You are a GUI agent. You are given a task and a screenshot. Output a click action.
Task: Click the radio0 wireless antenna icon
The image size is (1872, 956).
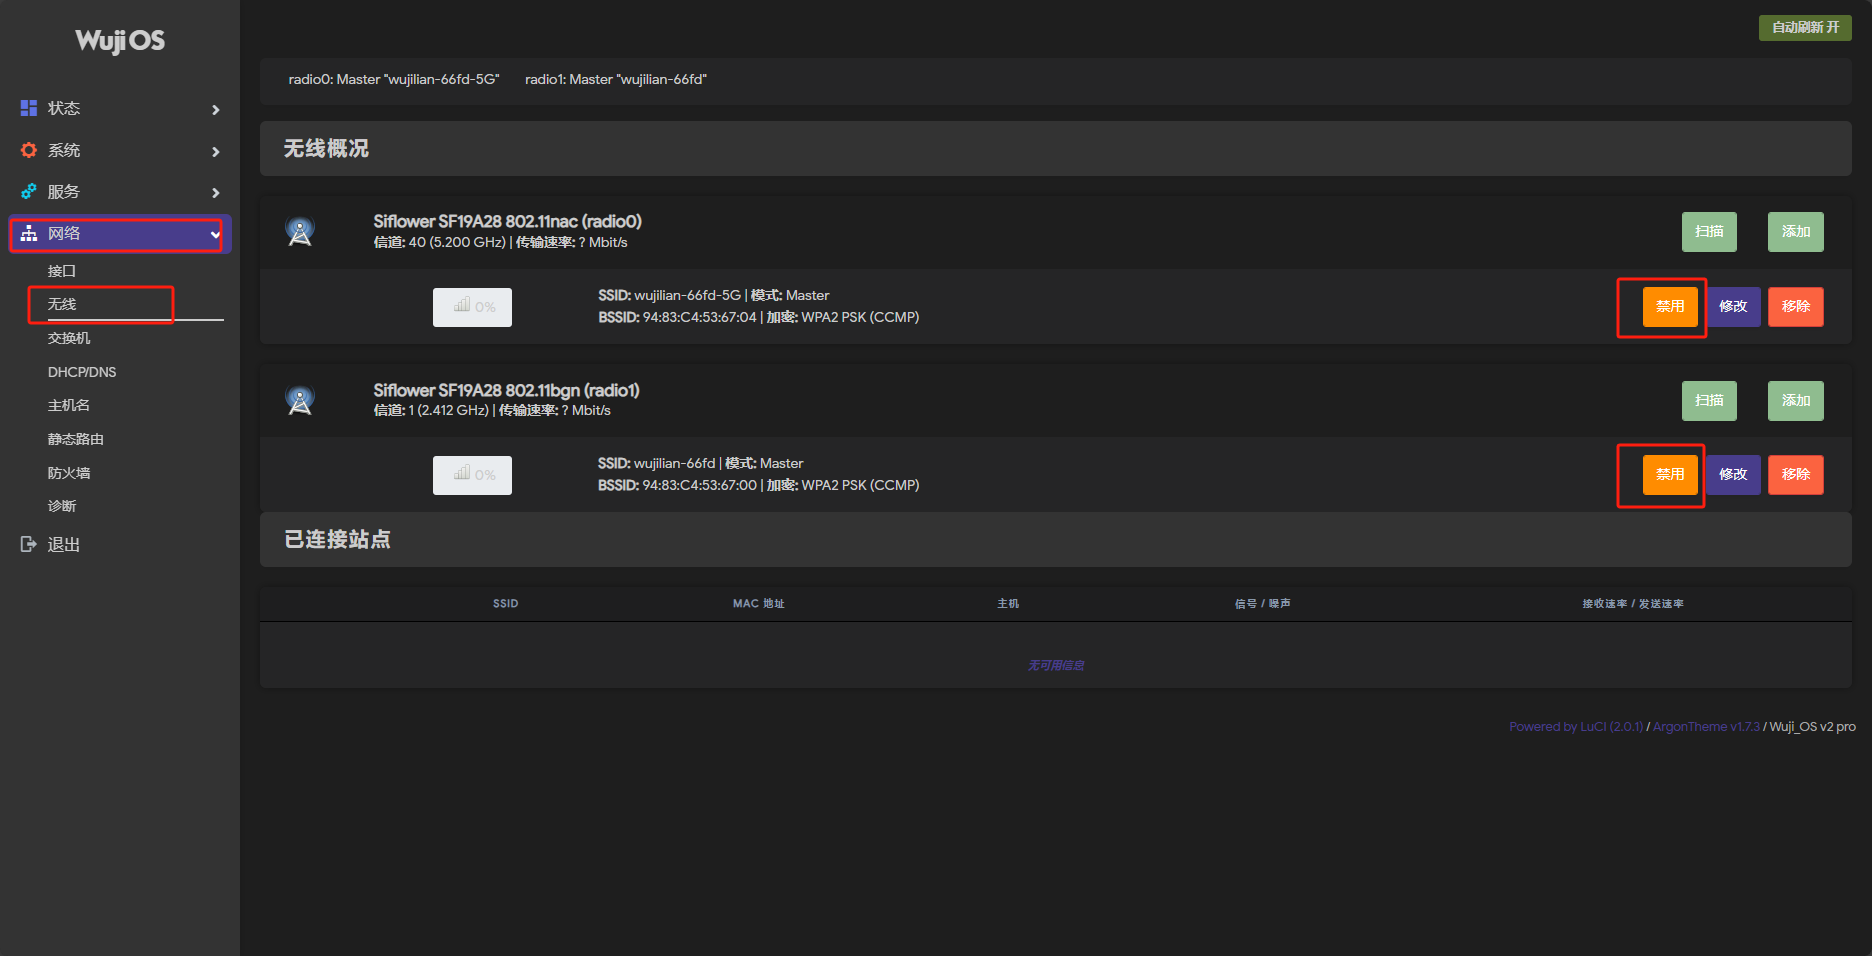tap(300, 232)
